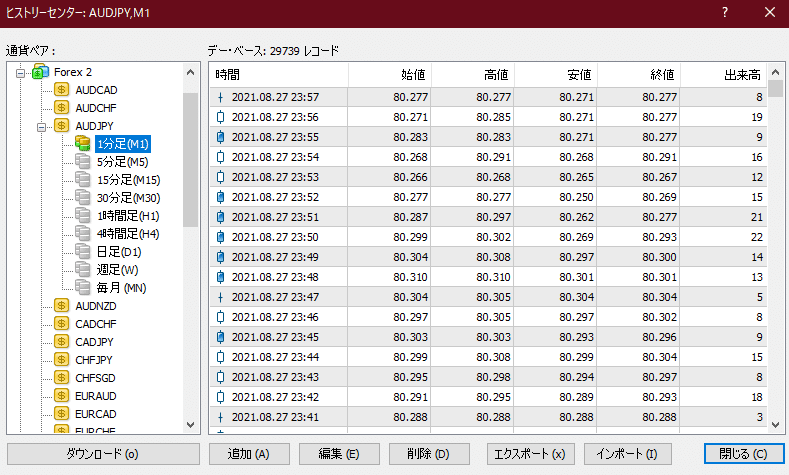Click the candle icon for 23:41 row

(220, 417)
